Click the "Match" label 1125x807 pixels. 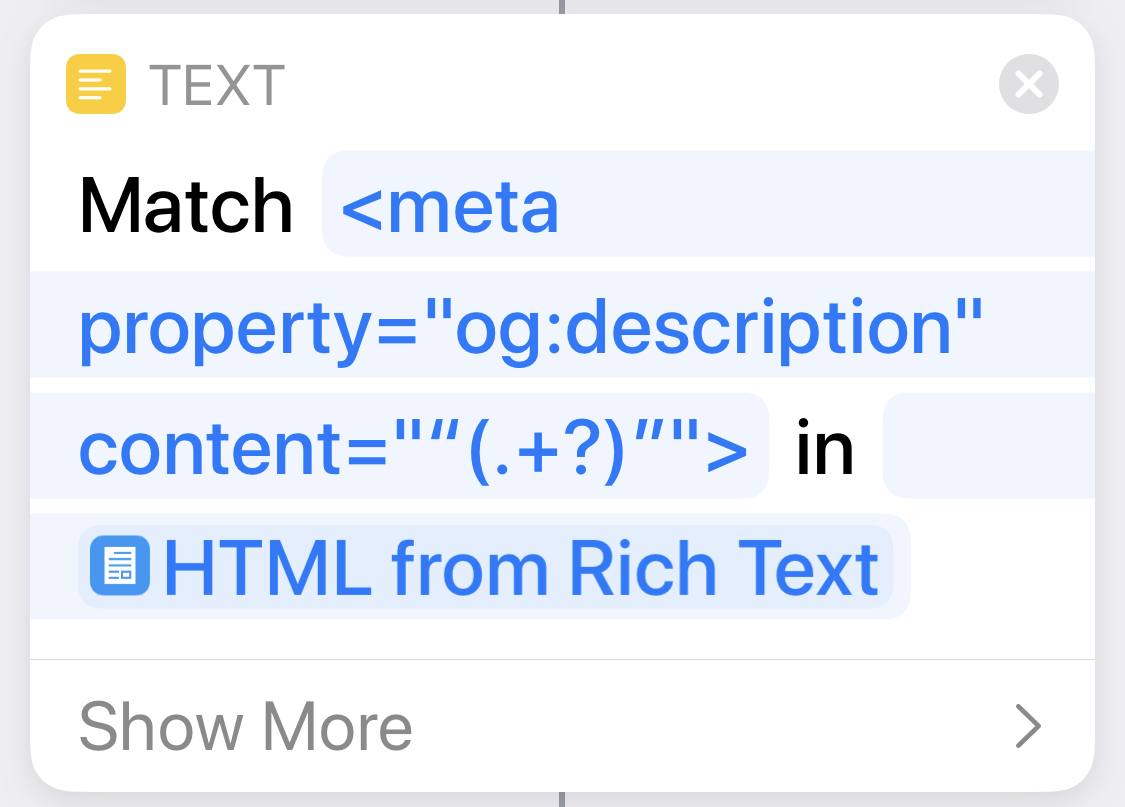[186, 206]
